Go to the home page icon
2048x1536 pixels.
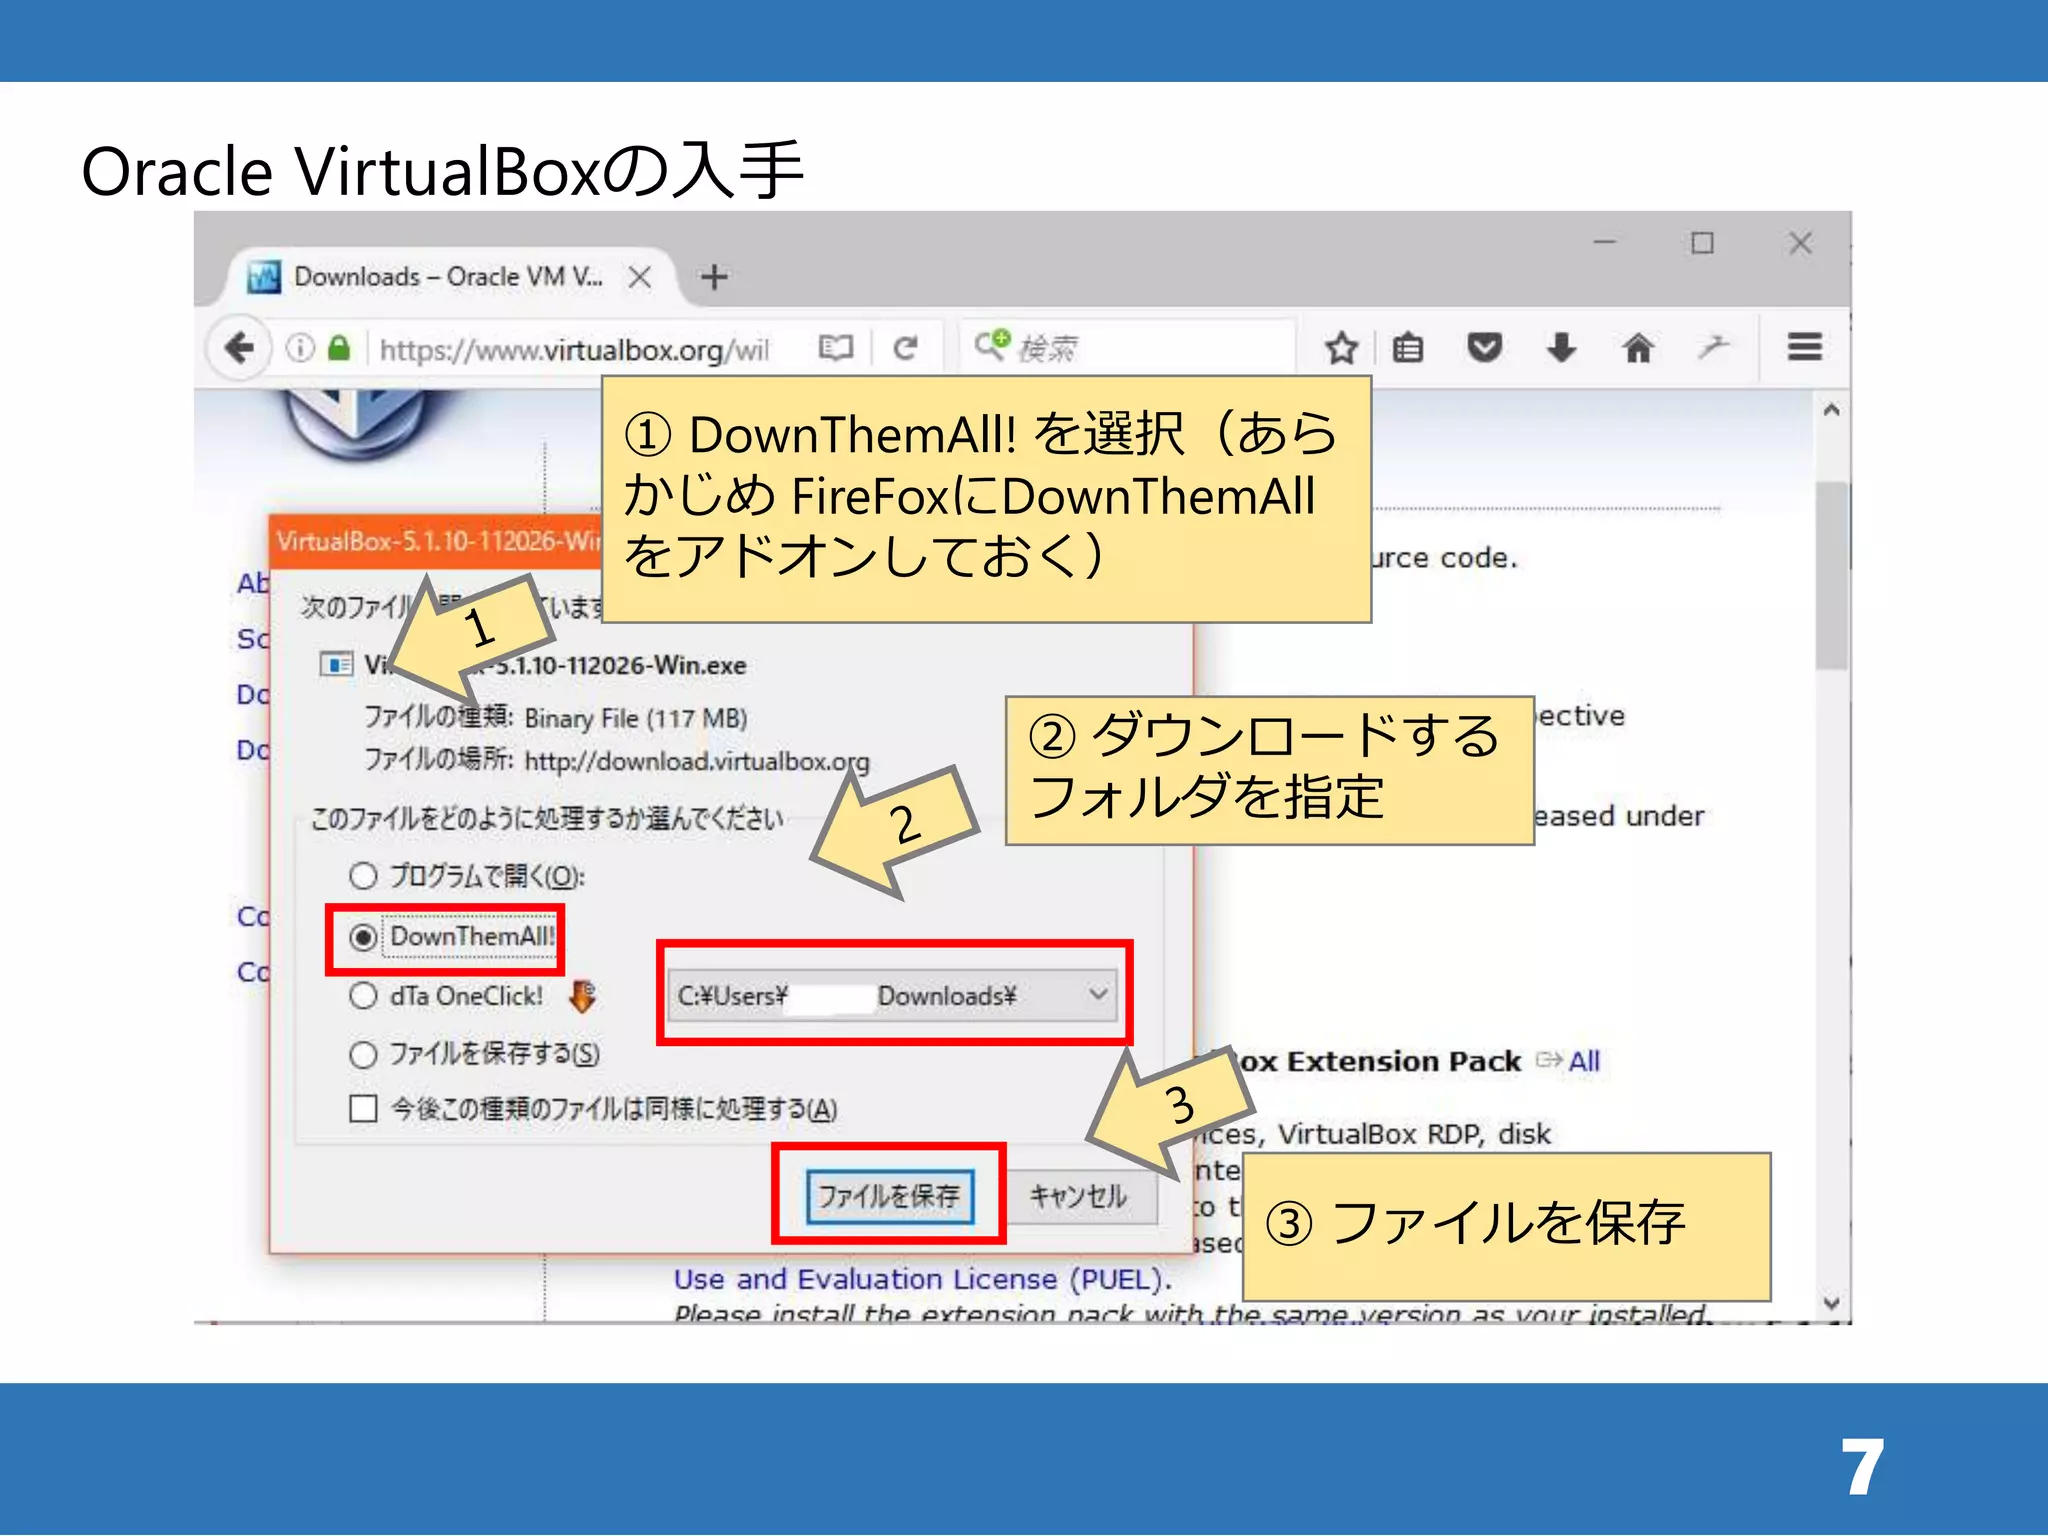1638,348
